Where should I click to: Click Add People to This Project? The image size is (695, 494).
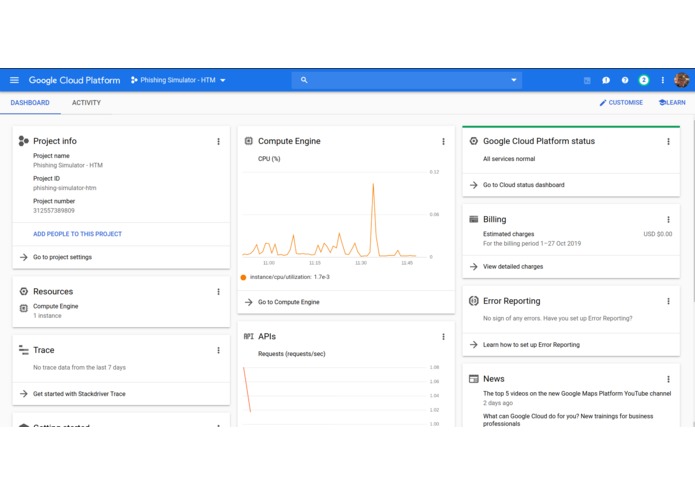(78, 234)
